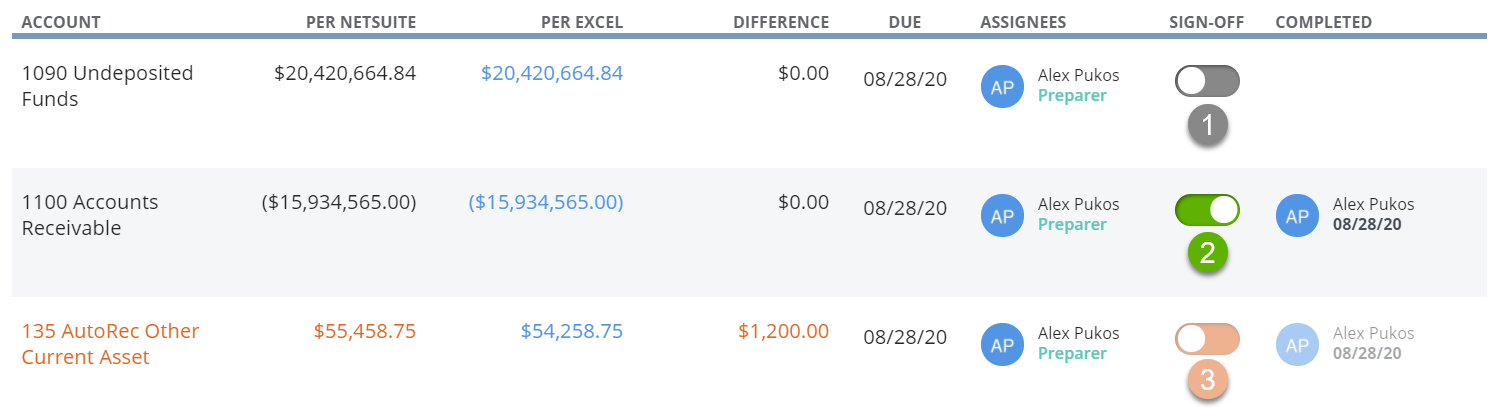Click AP avatar for Undeposited Funds assignee
The image size is (1497, 408).
(1002, 86)
